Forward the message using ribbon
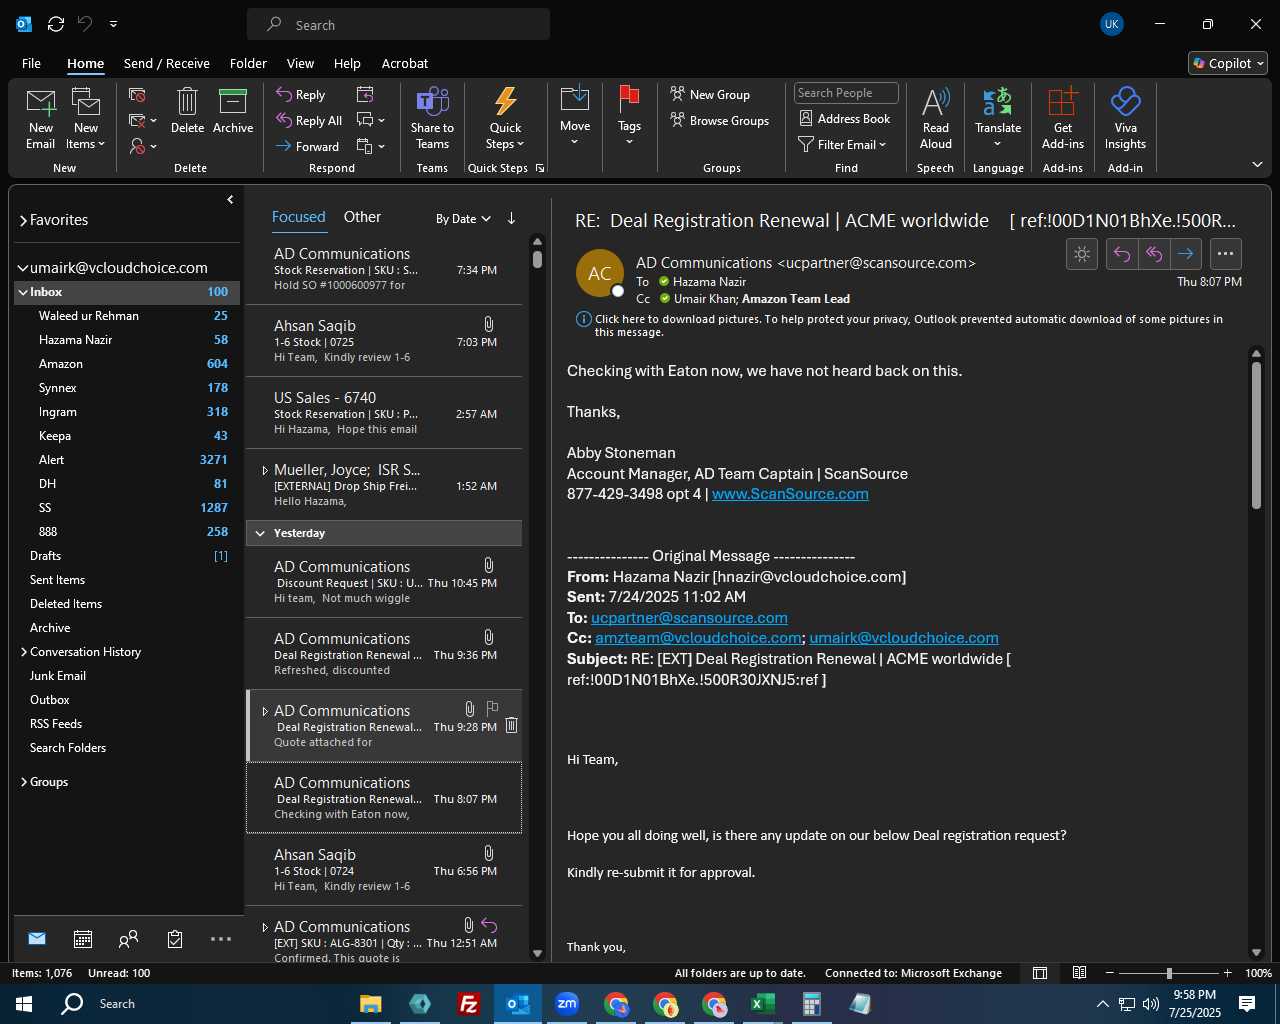The width and height of the screenshot is (1280, 1024). click(307, 146)
